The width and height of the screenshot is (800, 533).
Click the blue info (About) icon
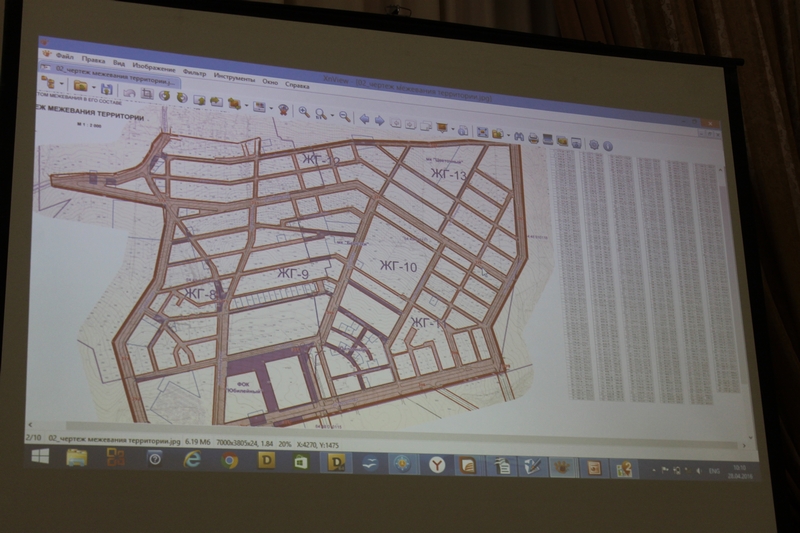tap(607, 145)
